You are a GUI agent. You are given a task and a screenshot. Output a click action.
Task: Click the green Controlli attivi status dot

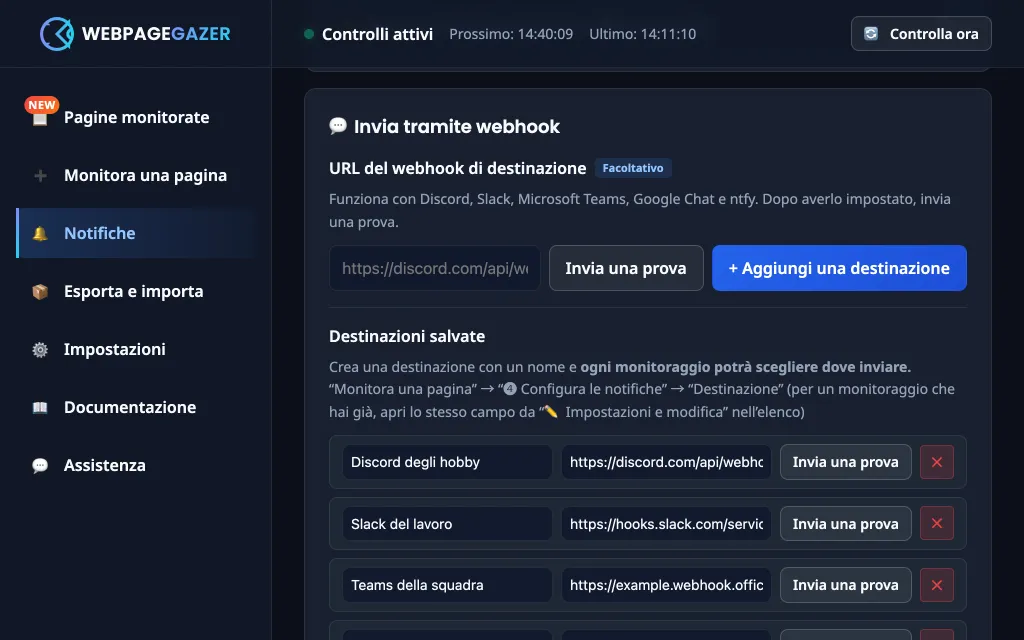tap(309, 34)
